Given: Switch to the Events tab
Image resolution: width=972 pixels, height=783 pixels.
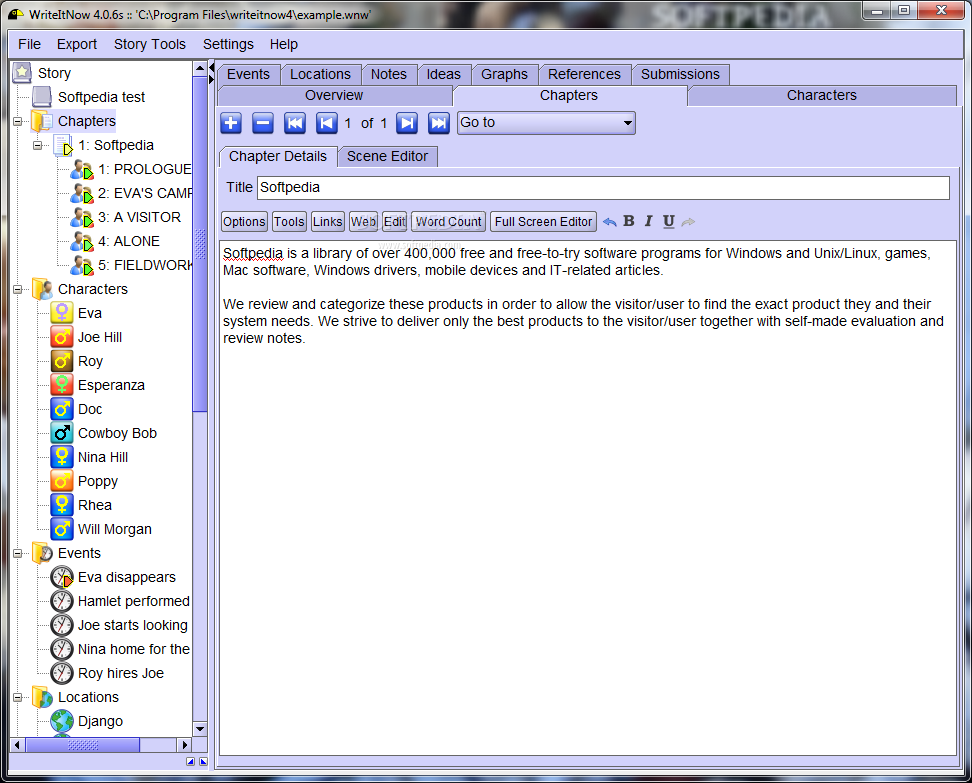Looking at the screenshot, I should pyautogui.click(x=248, y=74).
